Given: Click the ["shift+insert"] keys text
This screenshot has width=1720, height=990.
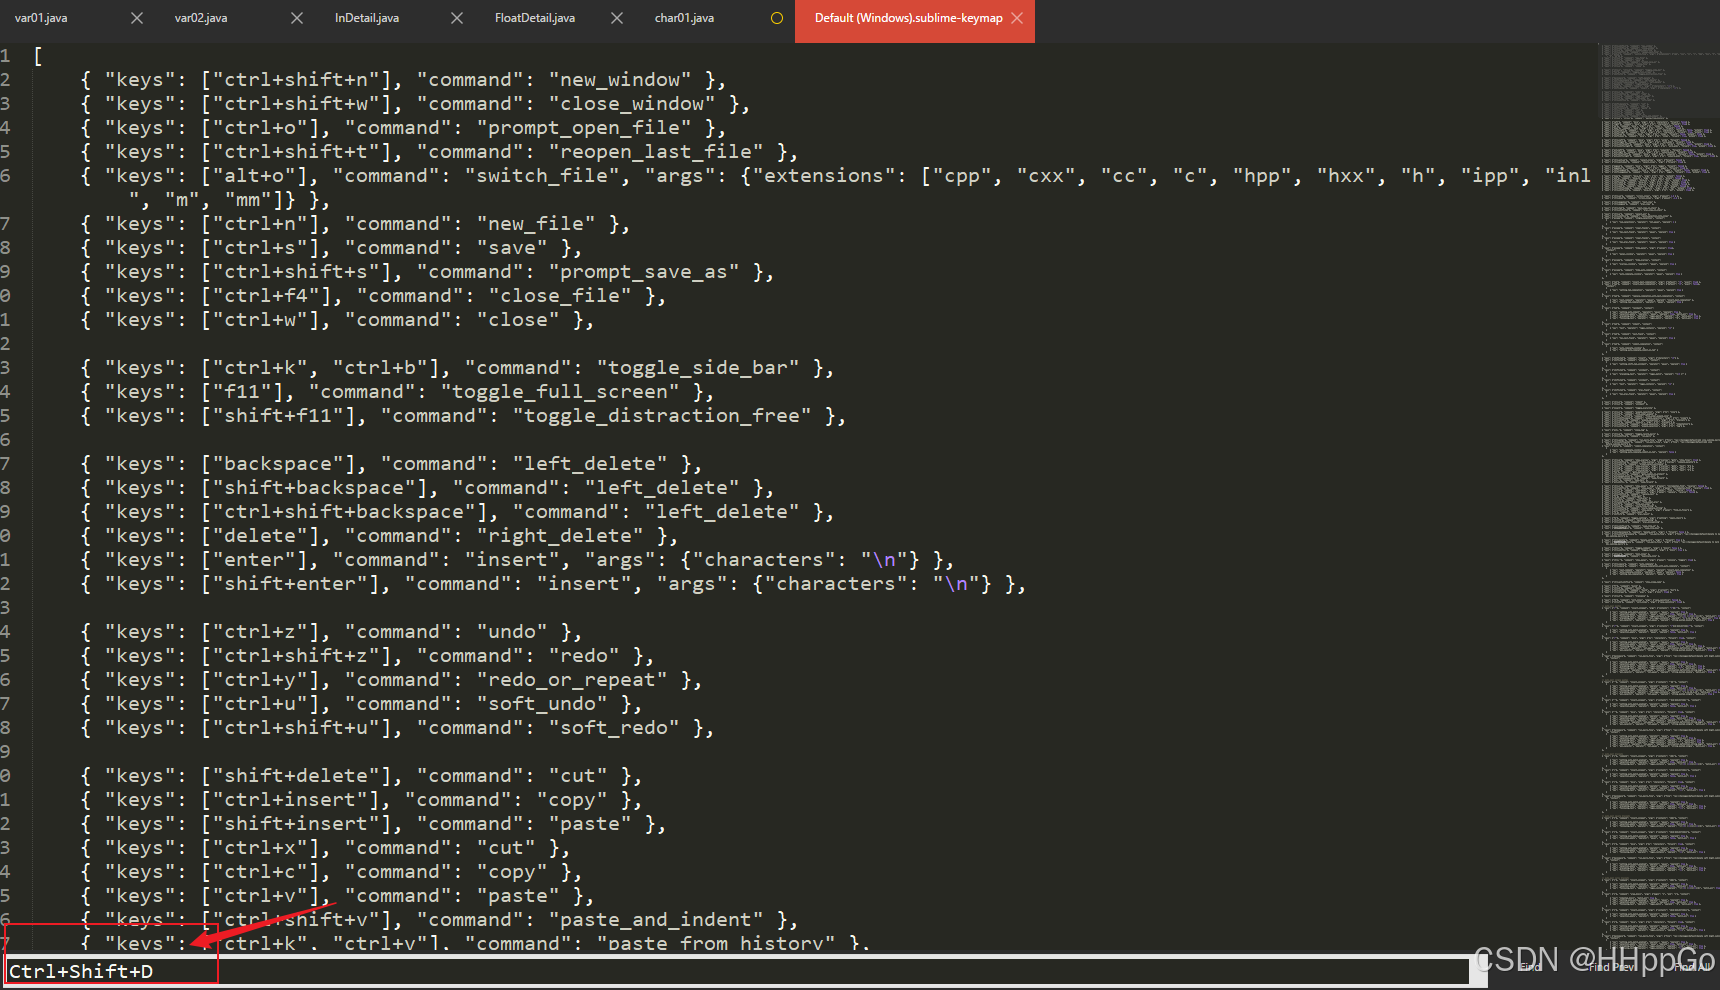Looking at the screenshot, I should 301,824.
